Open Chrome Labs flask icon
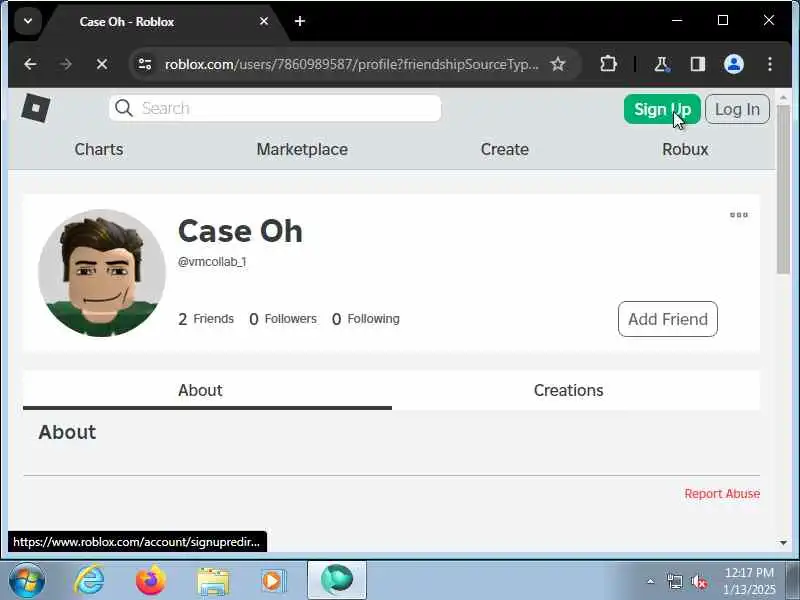The height and width of the screenshot is (600, 800). click(662, 64)
